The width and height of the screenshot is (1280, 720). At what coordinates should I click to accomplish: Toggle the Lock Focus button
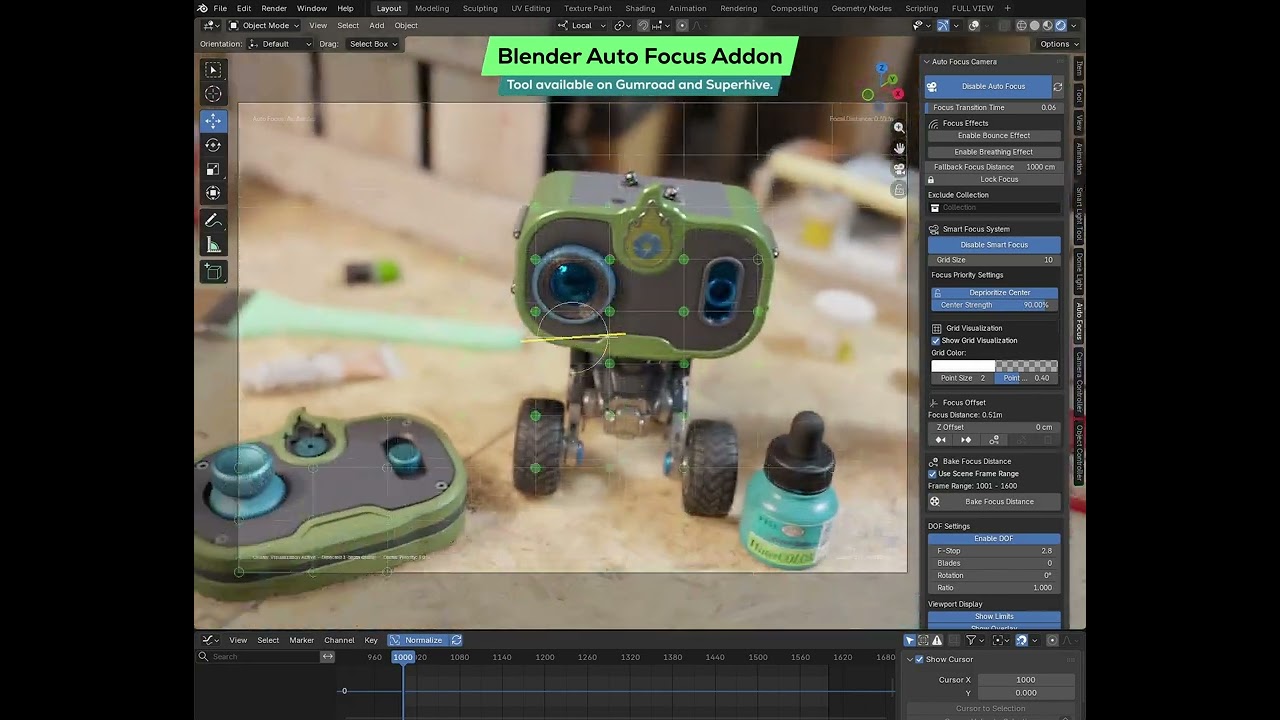click(994, 180)
